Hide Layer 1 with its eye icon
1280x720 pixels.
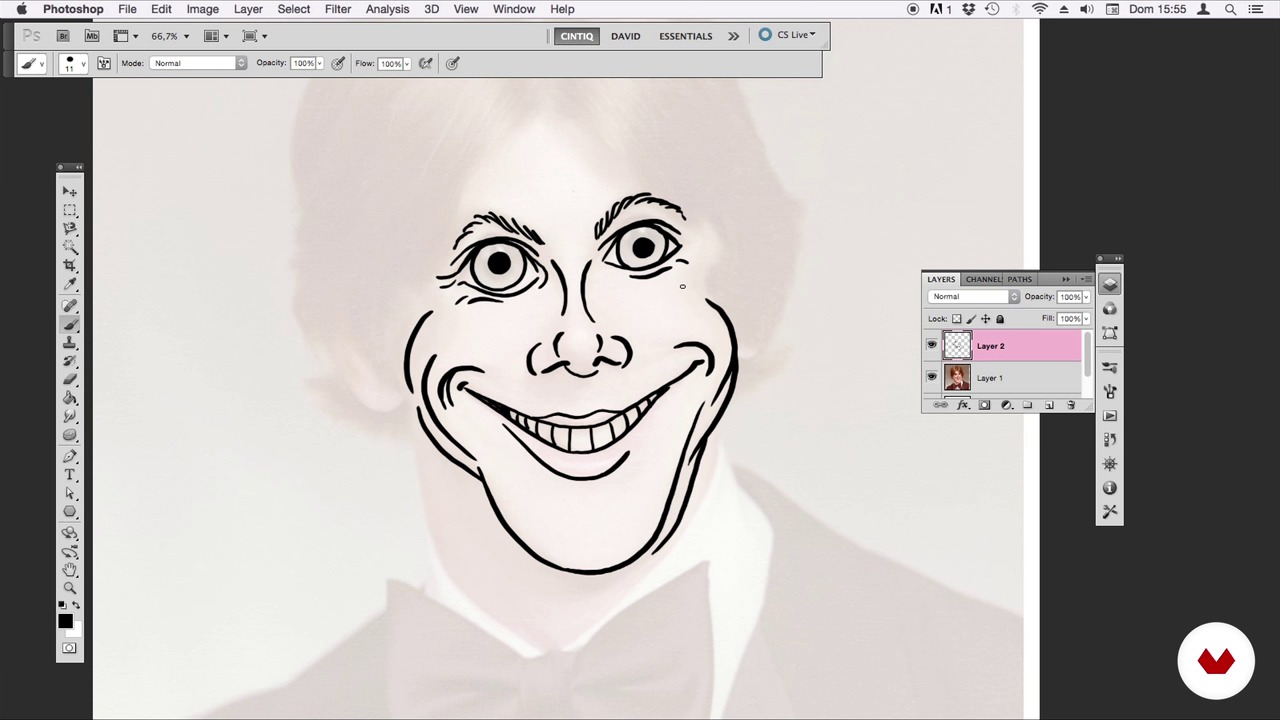pyautogui.click(x=932, y=377)
